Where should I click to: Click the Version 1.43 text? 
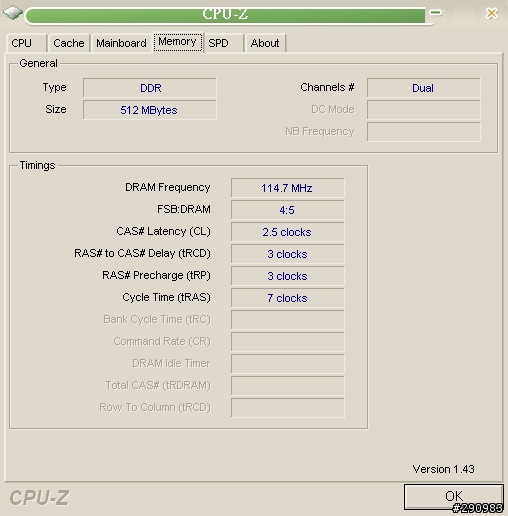tap(443, 469)
